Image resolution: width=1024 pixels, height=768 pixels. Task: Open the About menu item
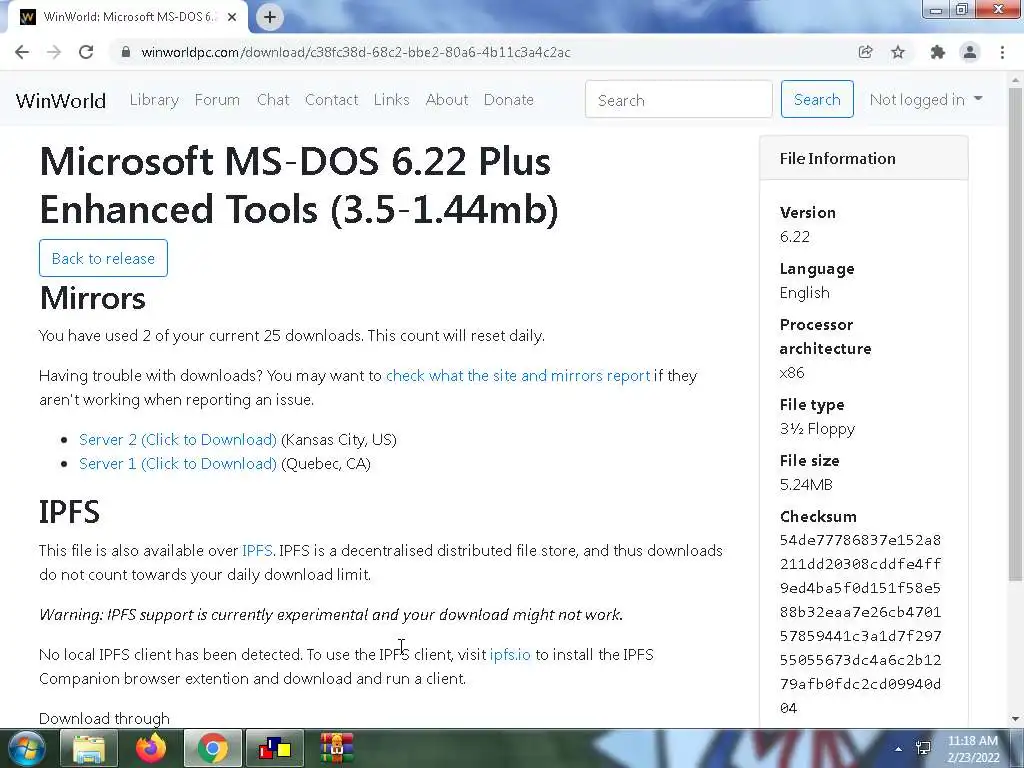[447, 100]
